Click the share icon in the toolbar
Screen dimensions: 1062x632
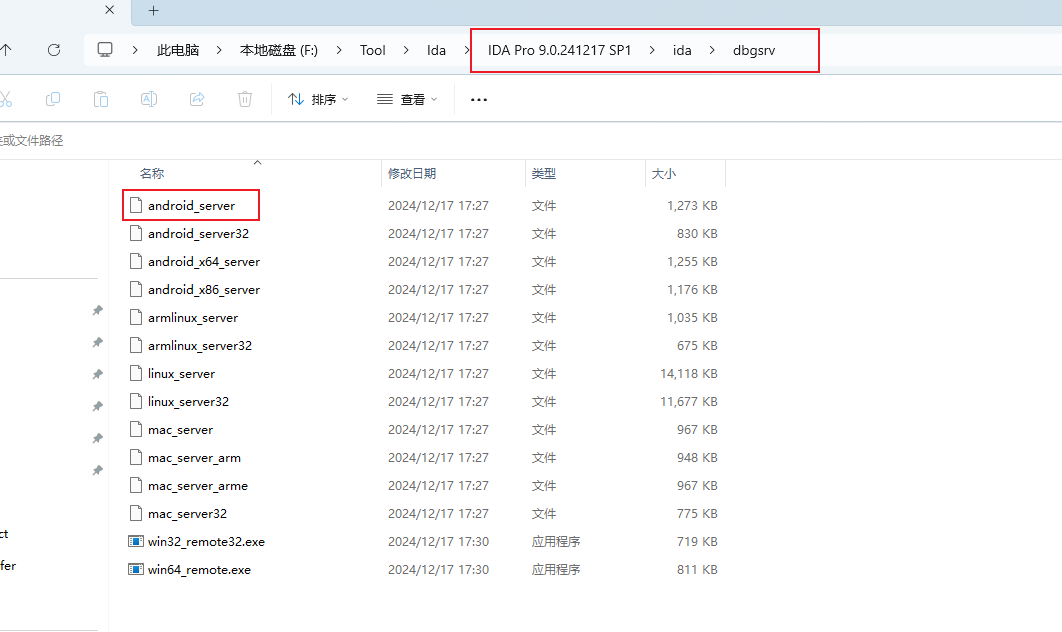coord(197,99)
